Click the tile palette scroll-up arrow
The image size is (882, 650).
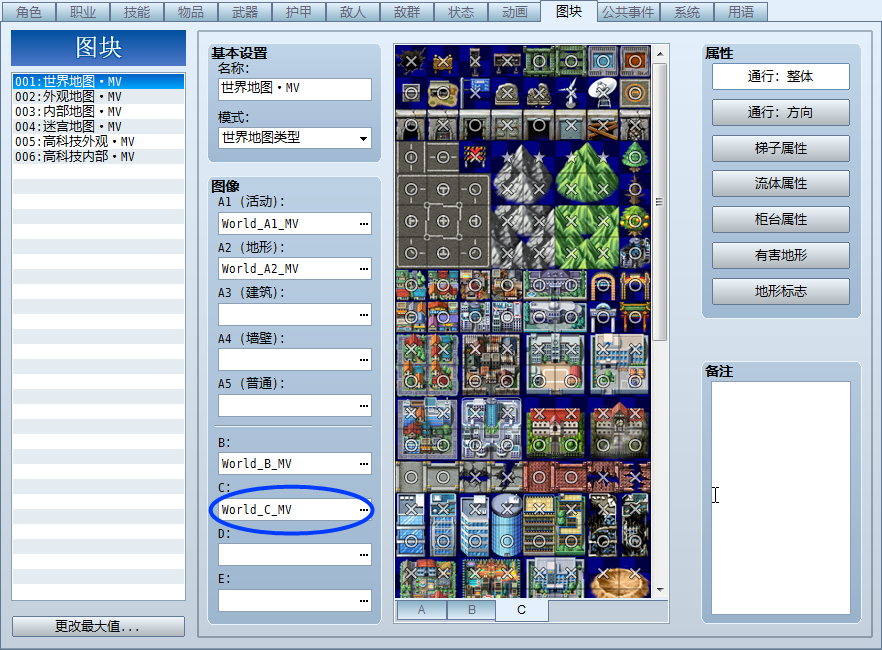click(x=660, y=54)
